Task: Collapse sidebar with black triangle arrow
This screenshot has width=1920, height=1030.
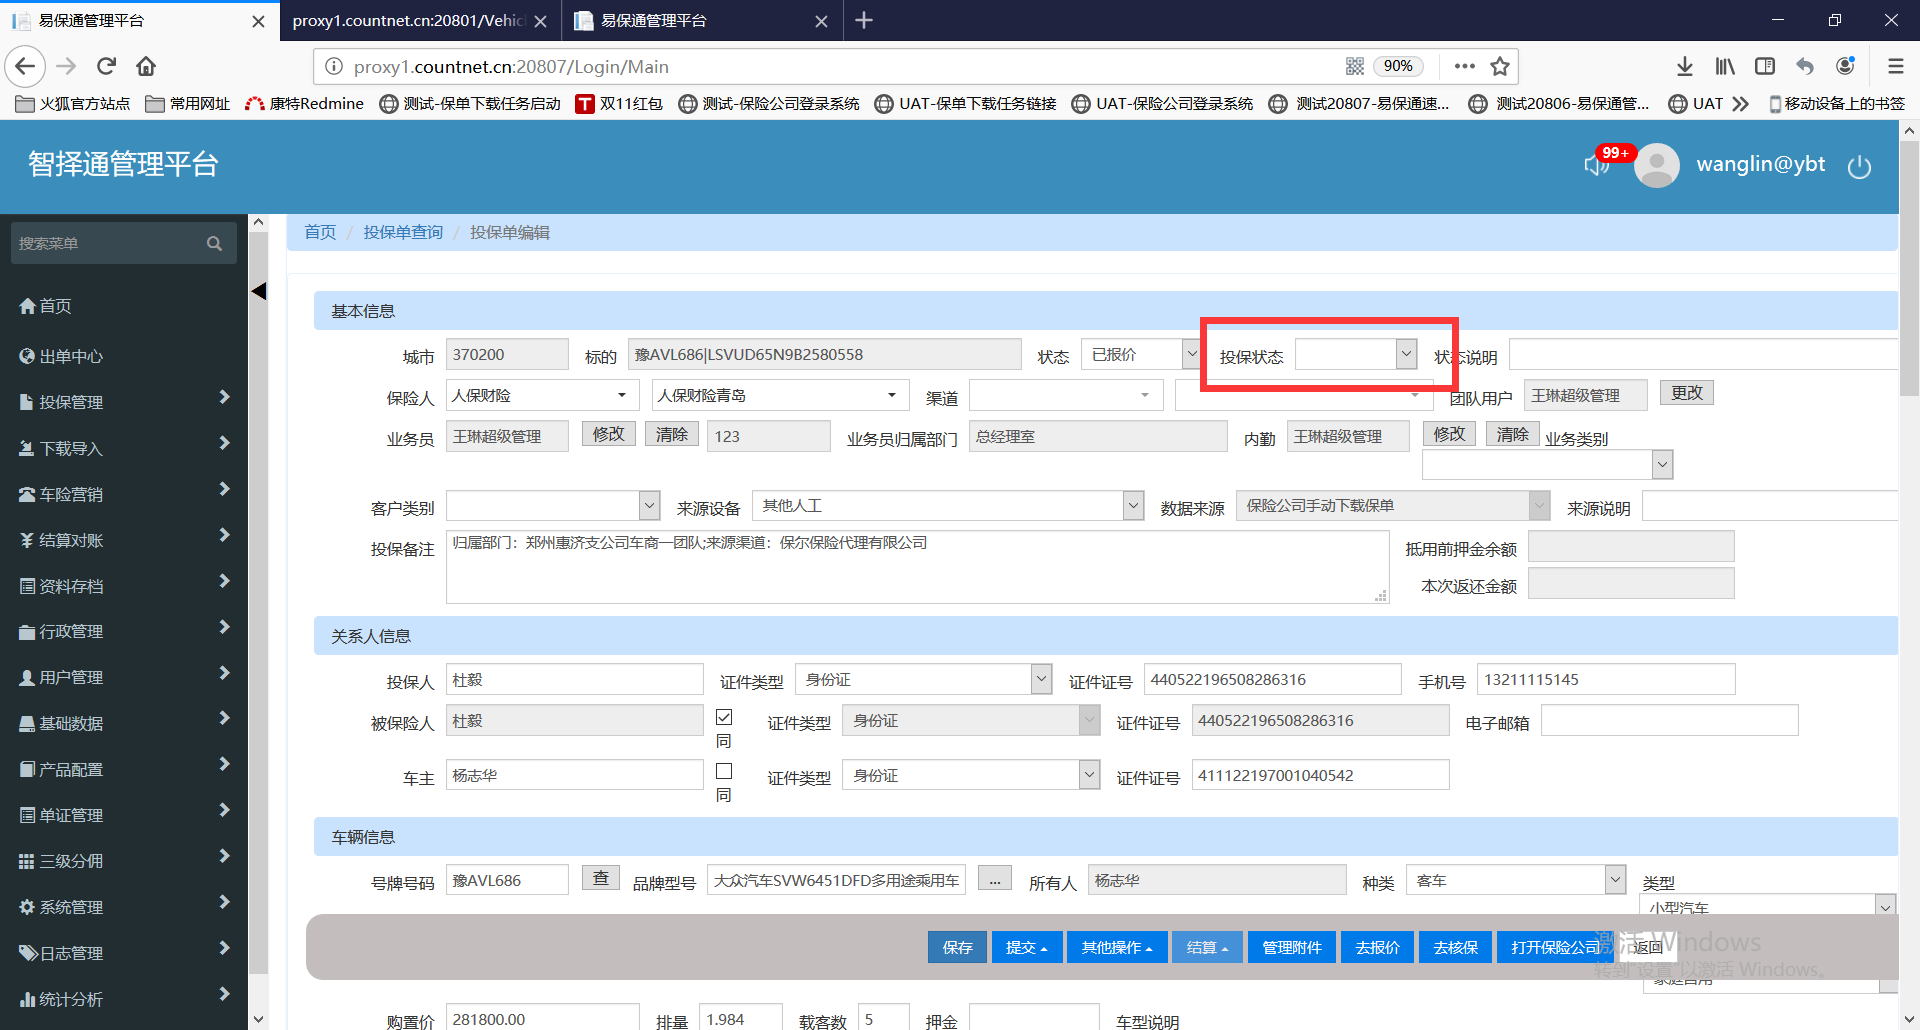Action: coord(259,291)
